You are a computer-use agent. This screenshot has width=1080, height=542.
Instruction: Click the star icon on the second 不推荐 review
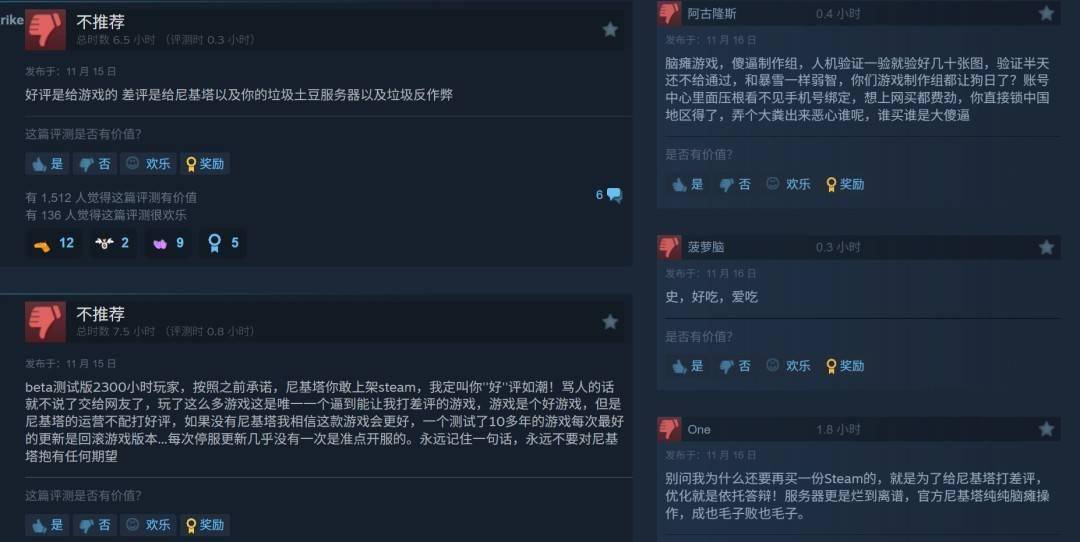pyautogui.click(x=610, y=322)
